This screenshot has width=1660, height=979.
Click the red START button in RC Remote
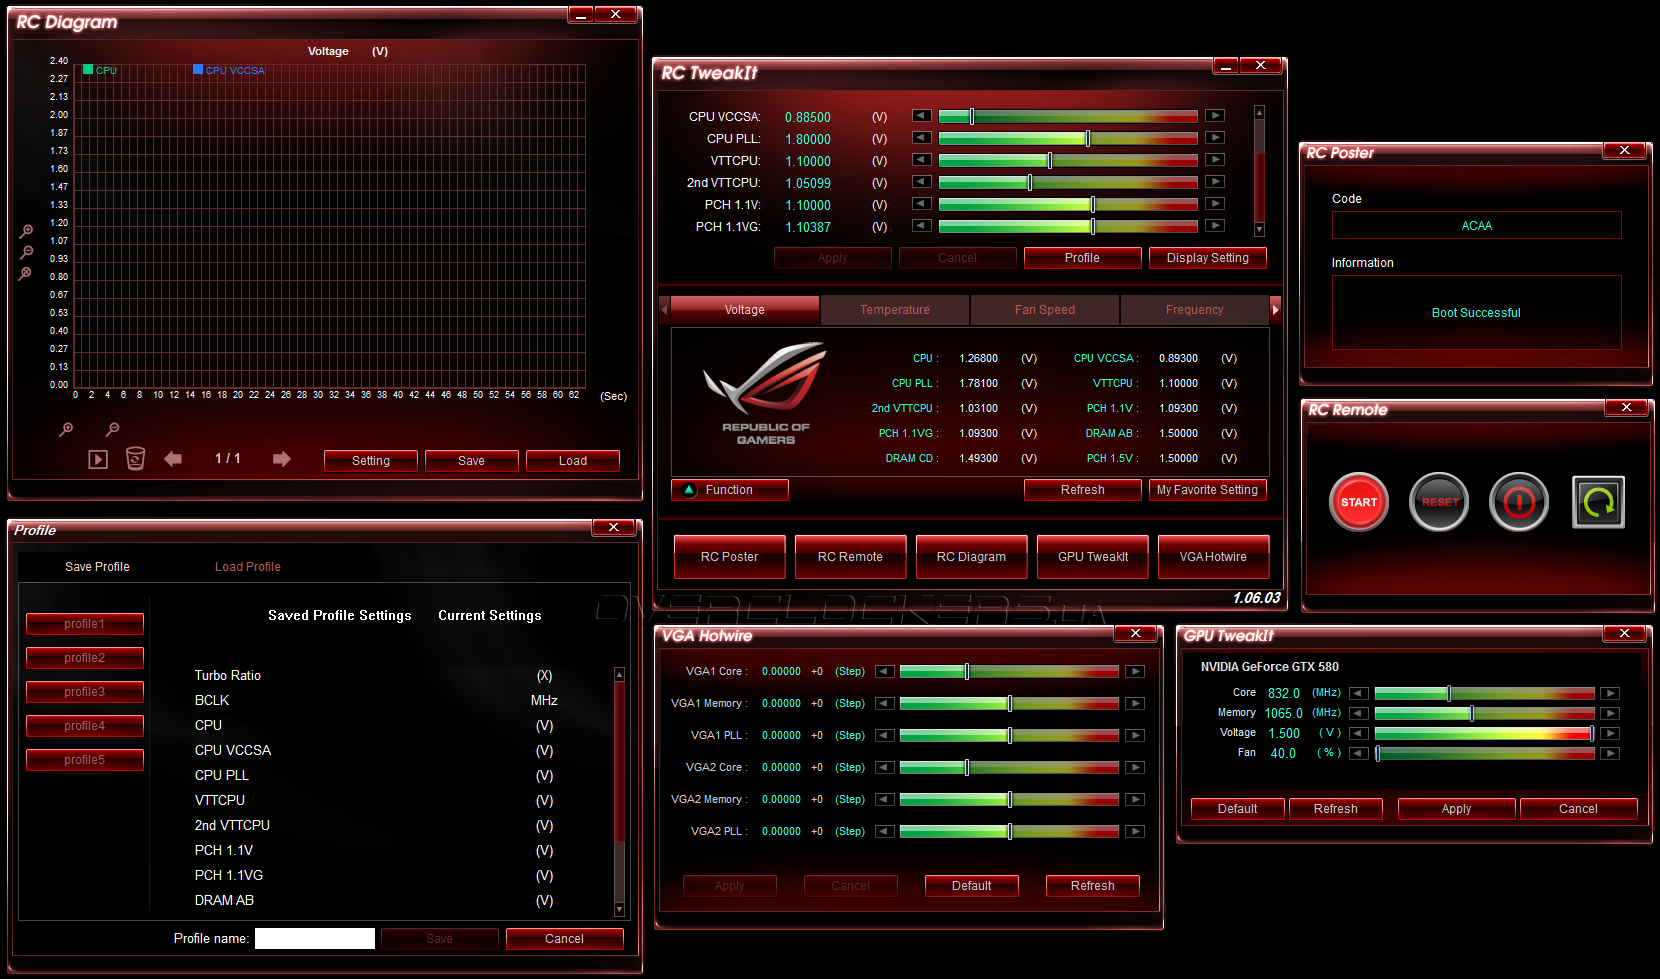(1359, 502)
